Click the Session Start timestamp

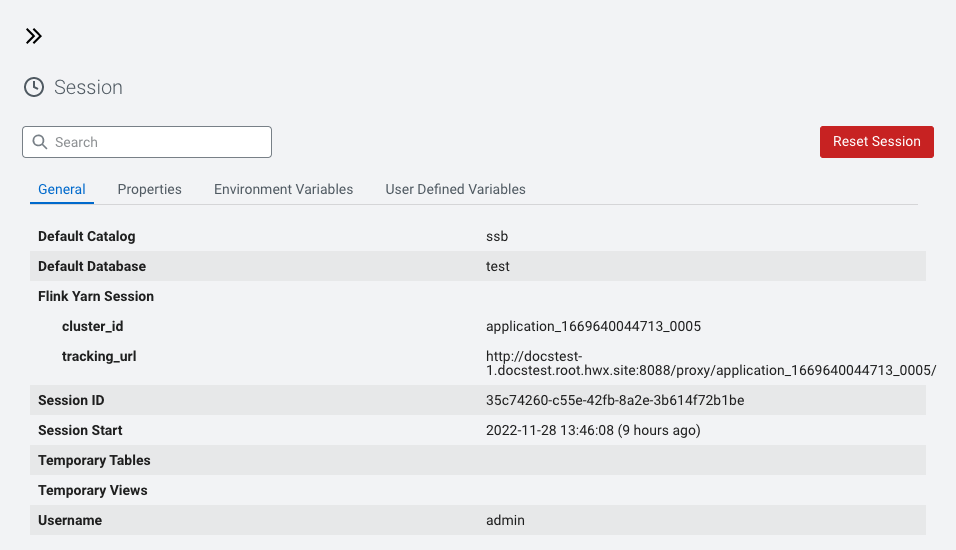tap(593, 430)
